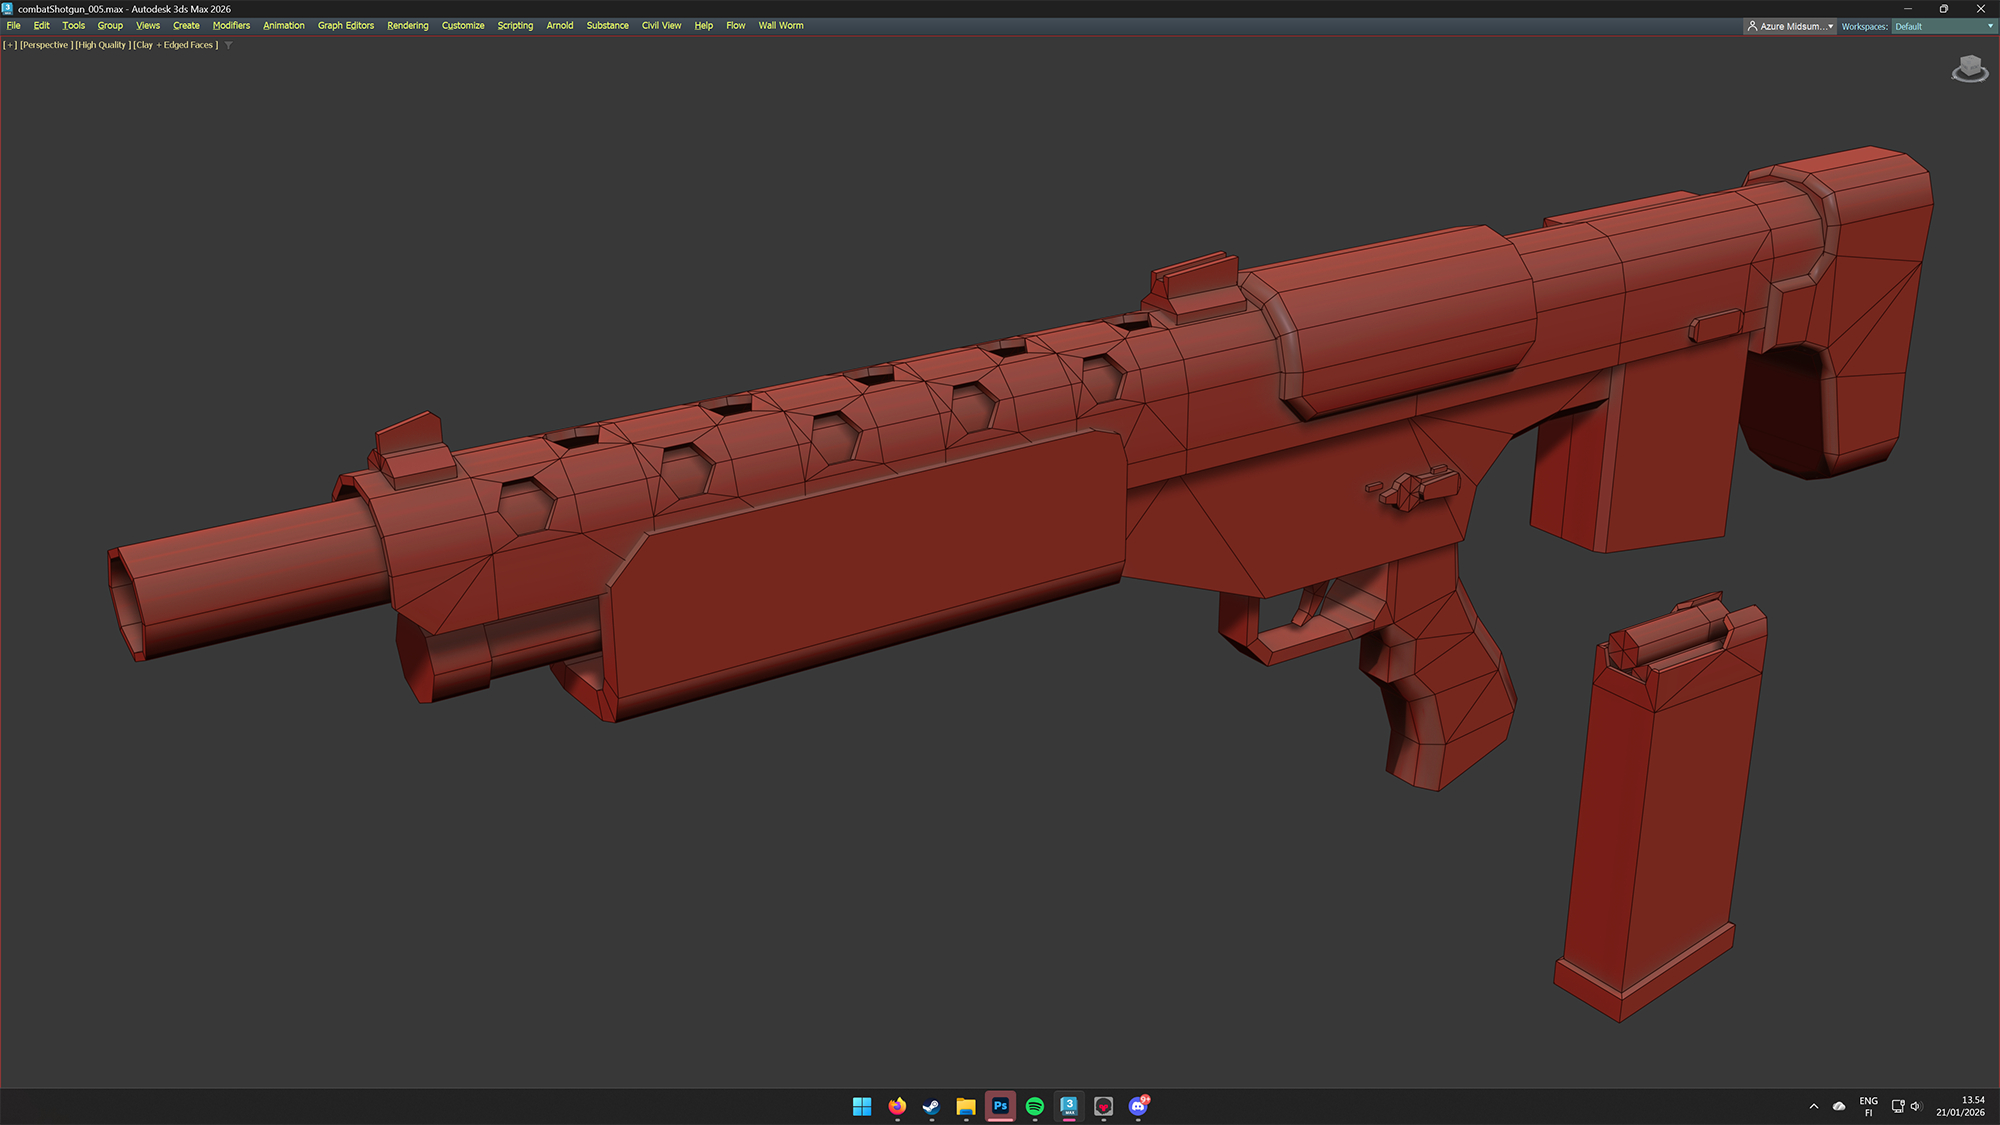Click the volume icon in system tray
Image resolution: width=2000 pixels, height=1125 pixels.
[x=1916, y=1106]
